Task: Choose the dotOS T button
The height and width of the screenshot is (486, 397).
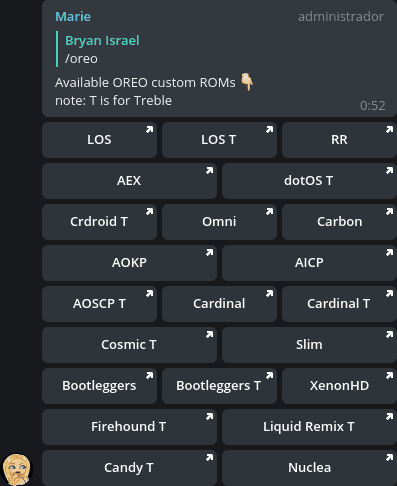Action: pos(309,181)
